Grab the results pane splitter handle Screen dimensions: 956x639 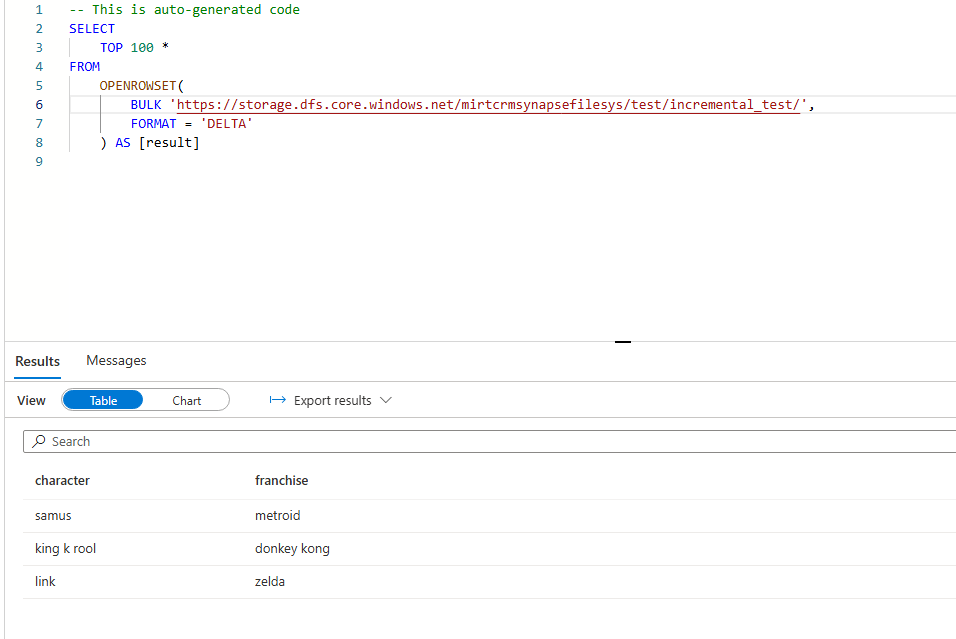coord(622,342)
